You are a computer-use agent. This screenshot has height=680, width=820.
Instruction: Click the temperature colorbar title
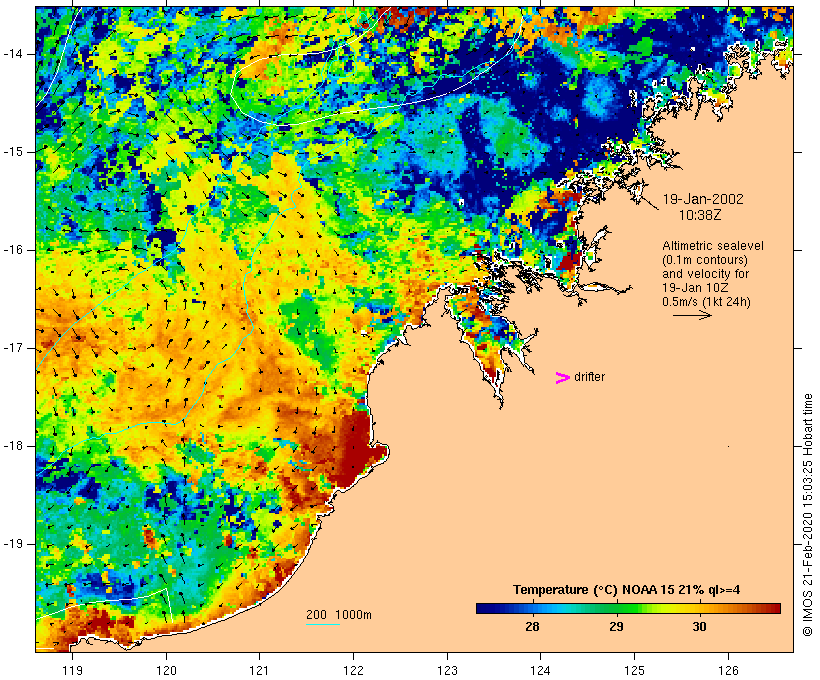click(627, 590)
